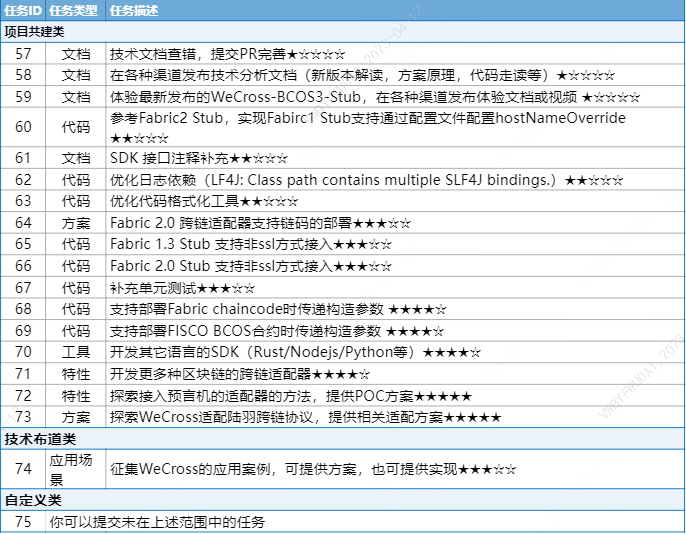686x534 pixels.
Task: Click description 补充单元测试
Action: point(182,288)
